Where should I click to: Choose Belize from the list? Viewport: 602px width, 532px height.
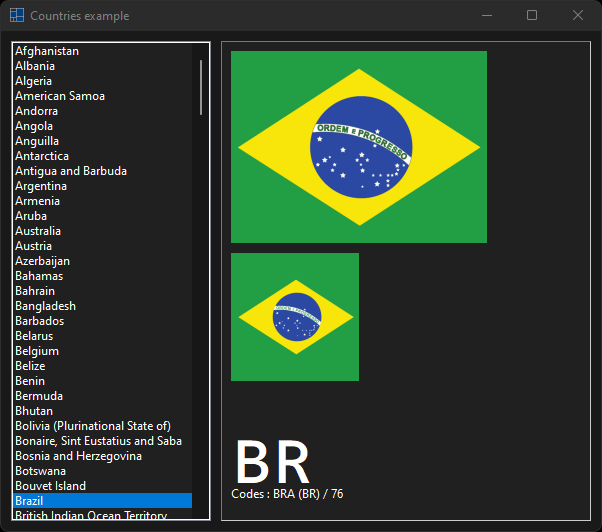pos(103,366)
